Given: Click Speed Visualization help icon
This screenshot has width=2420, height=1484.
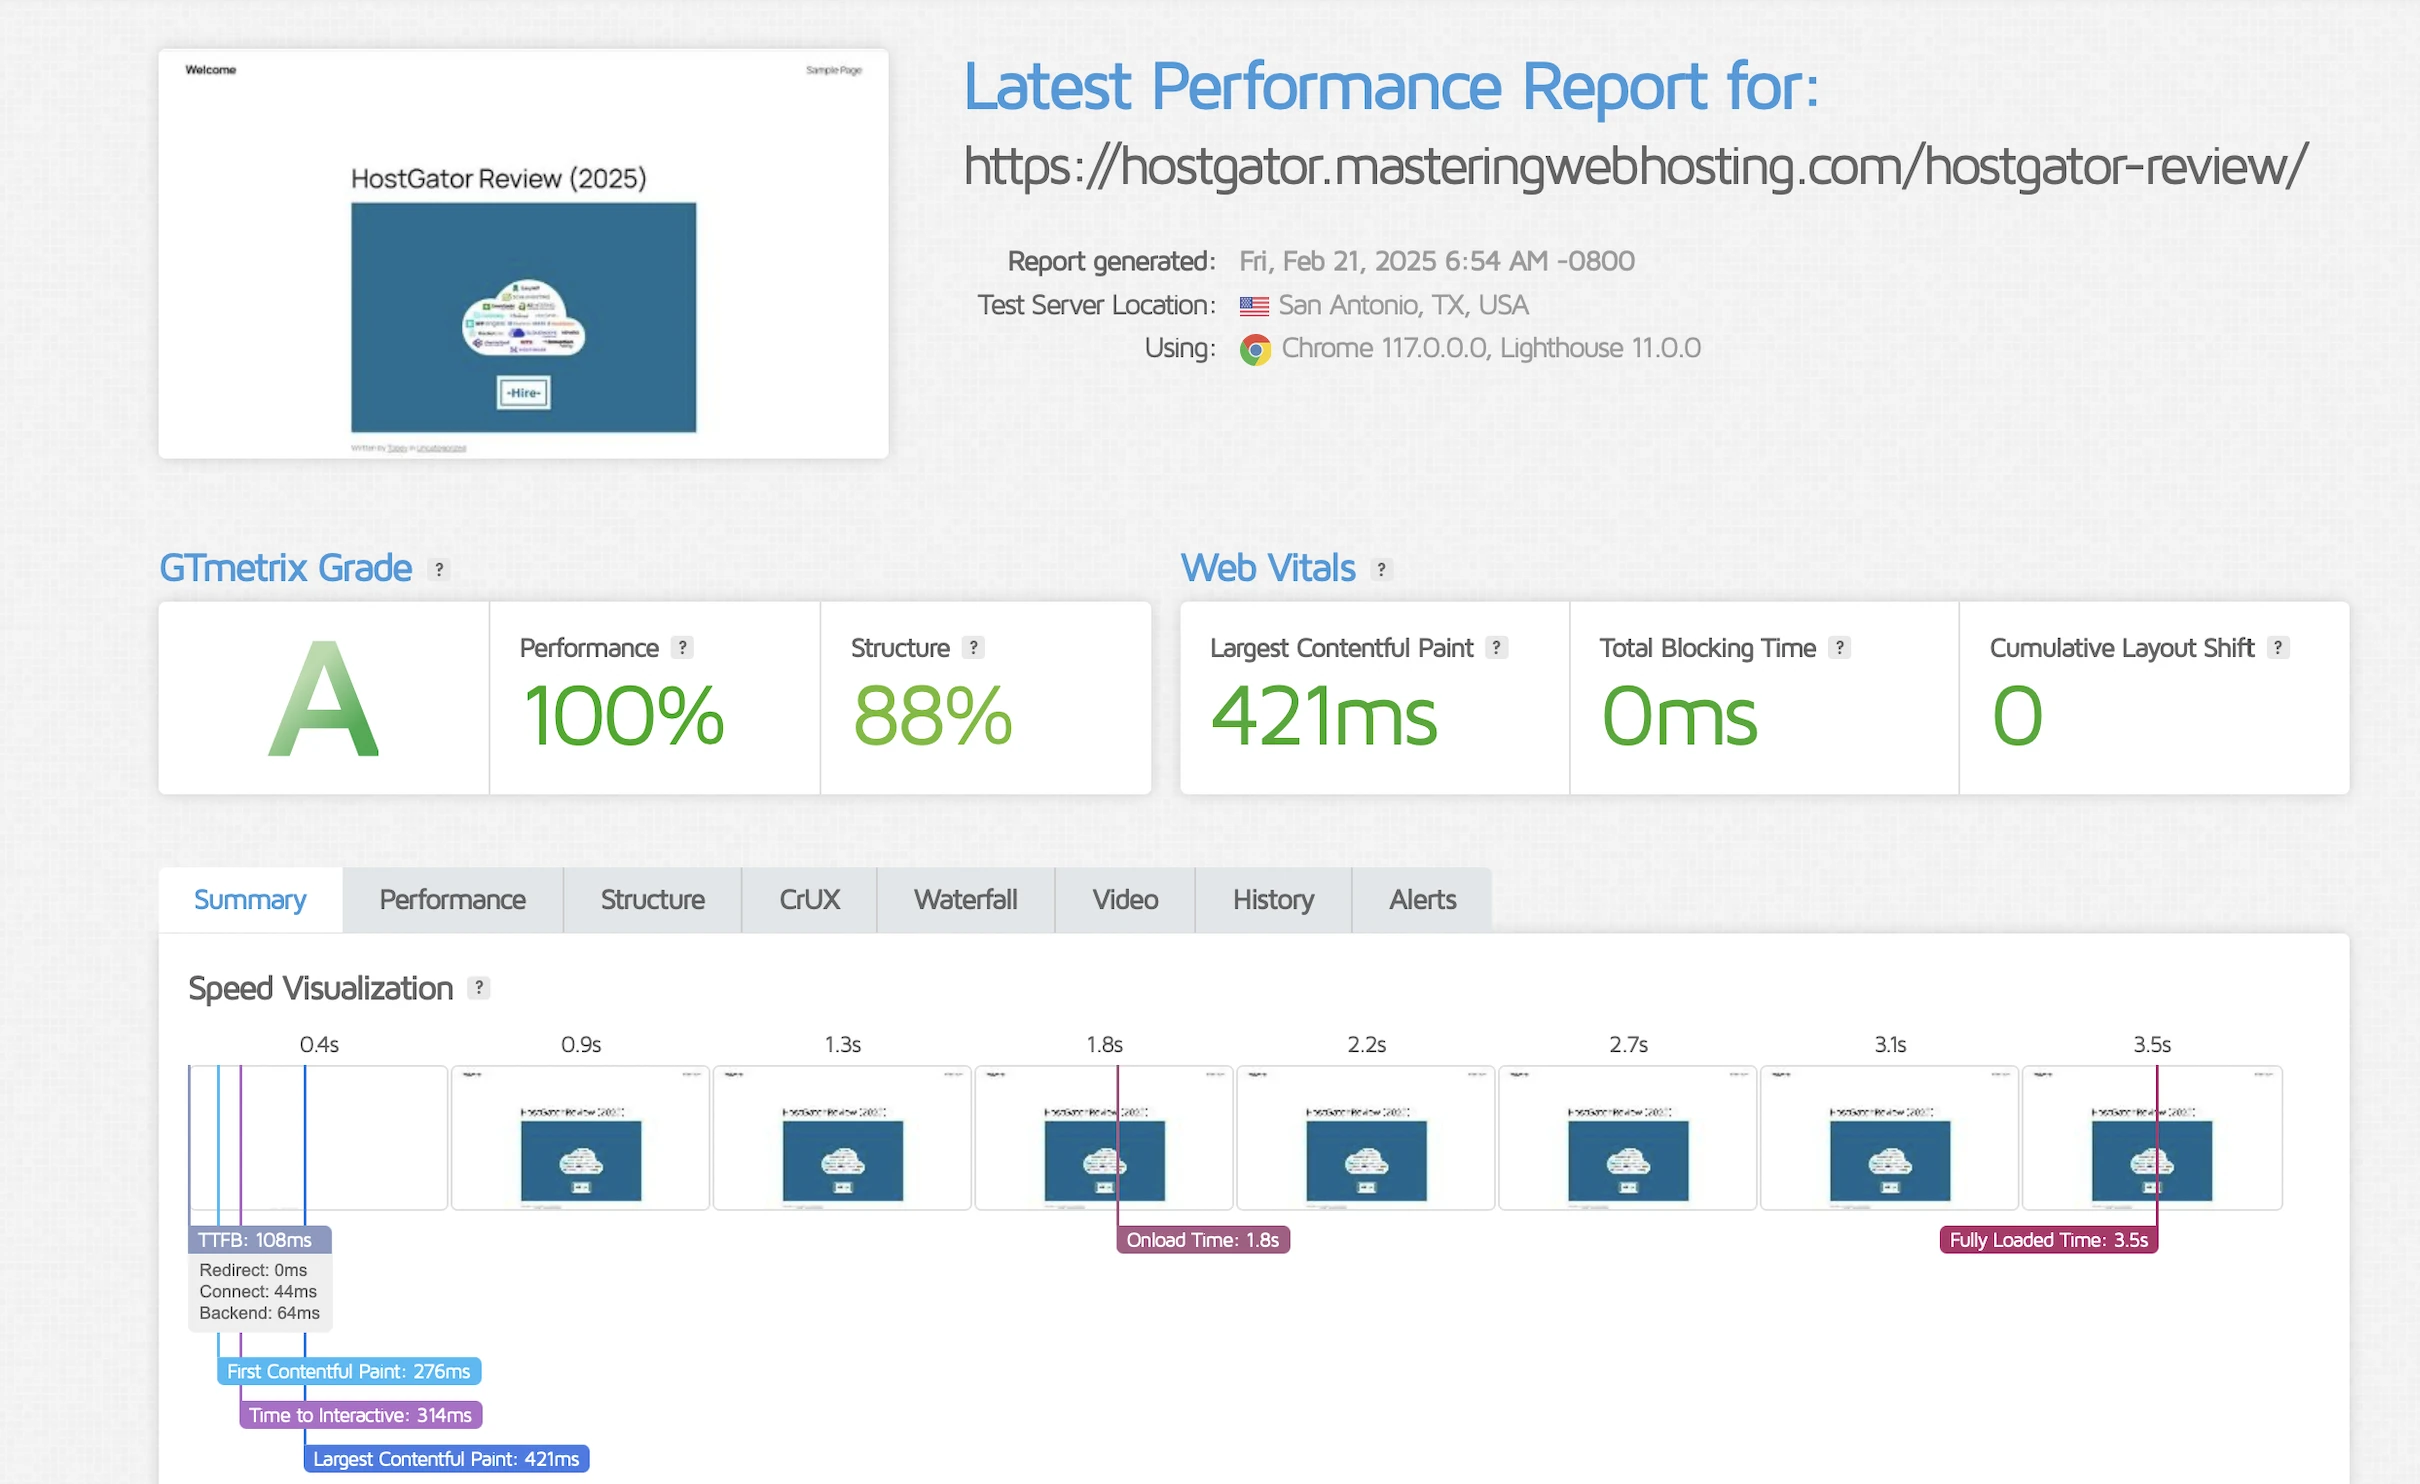Looking at the screenshot, I should click(x=479, y=988).
